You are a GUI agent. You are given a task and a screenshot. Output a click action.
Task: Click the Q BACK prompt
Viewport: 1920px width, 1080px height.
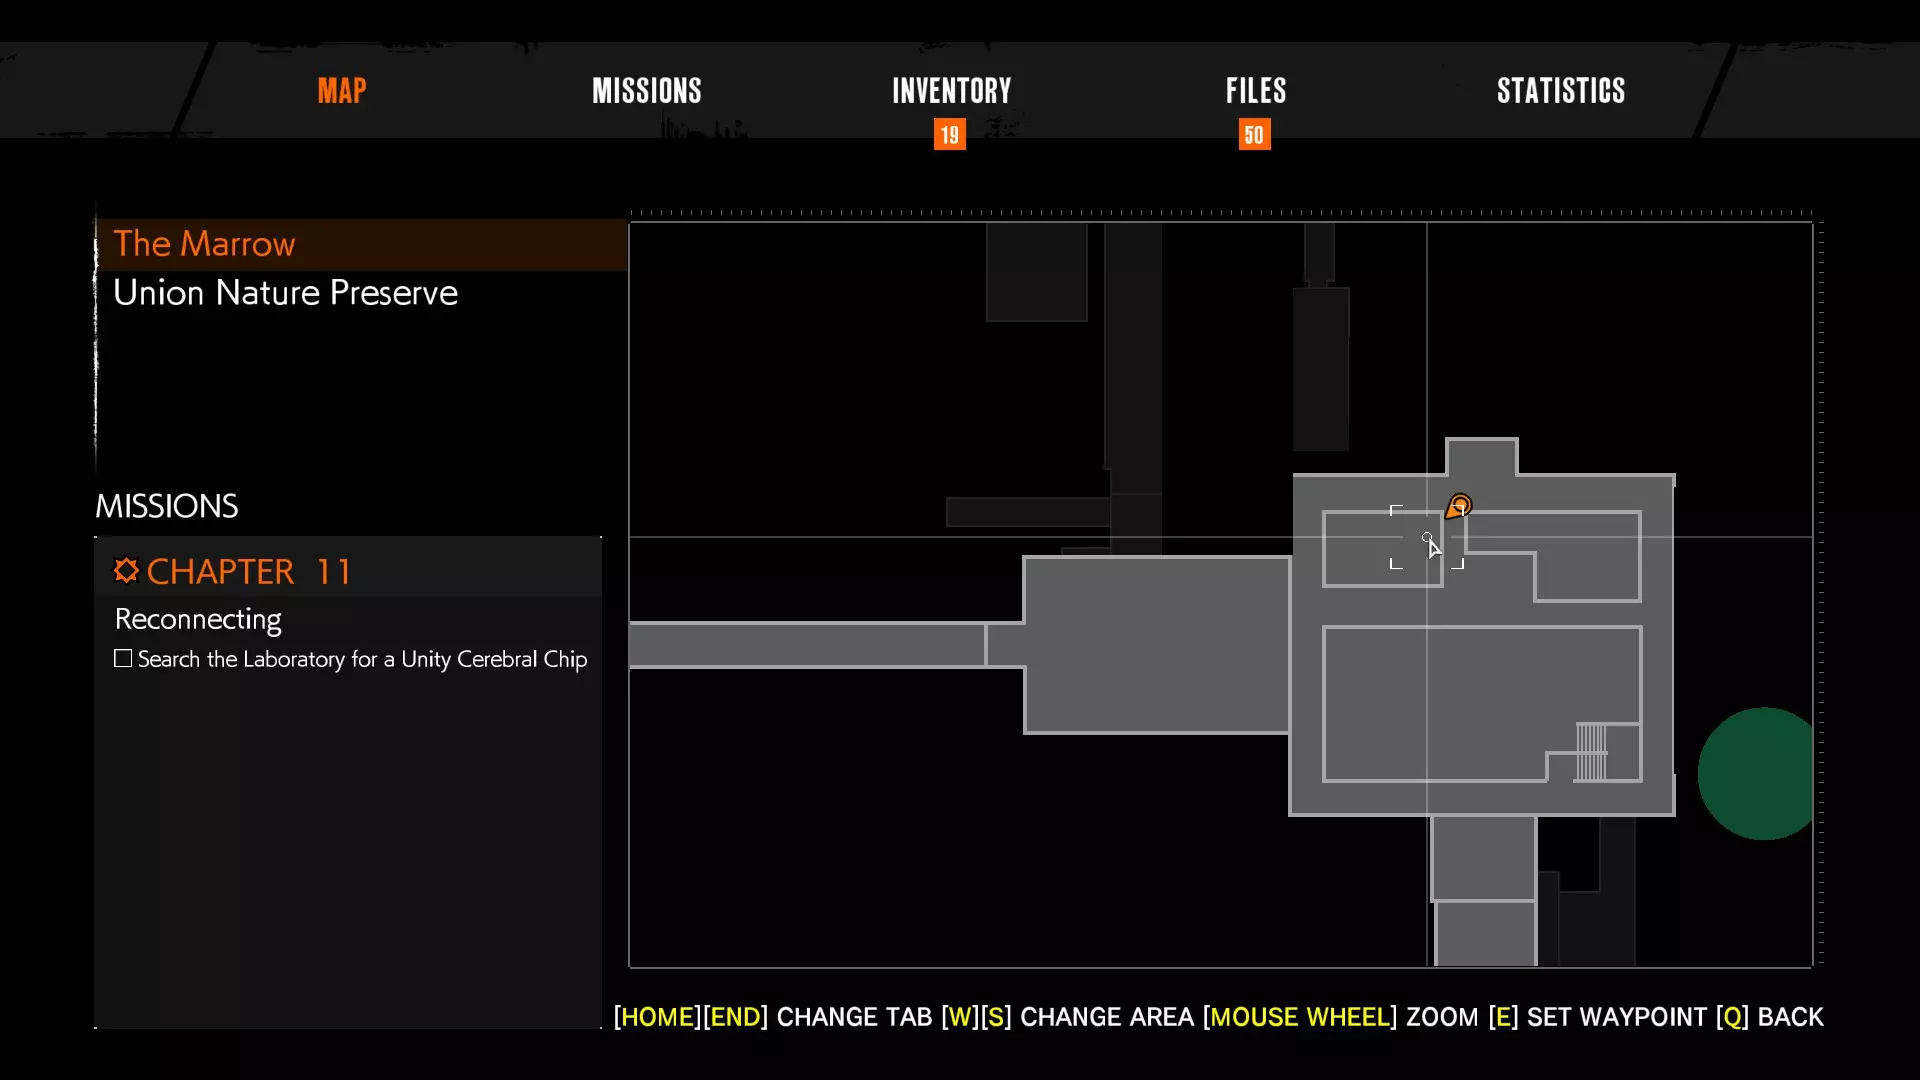(1770, 1017)
